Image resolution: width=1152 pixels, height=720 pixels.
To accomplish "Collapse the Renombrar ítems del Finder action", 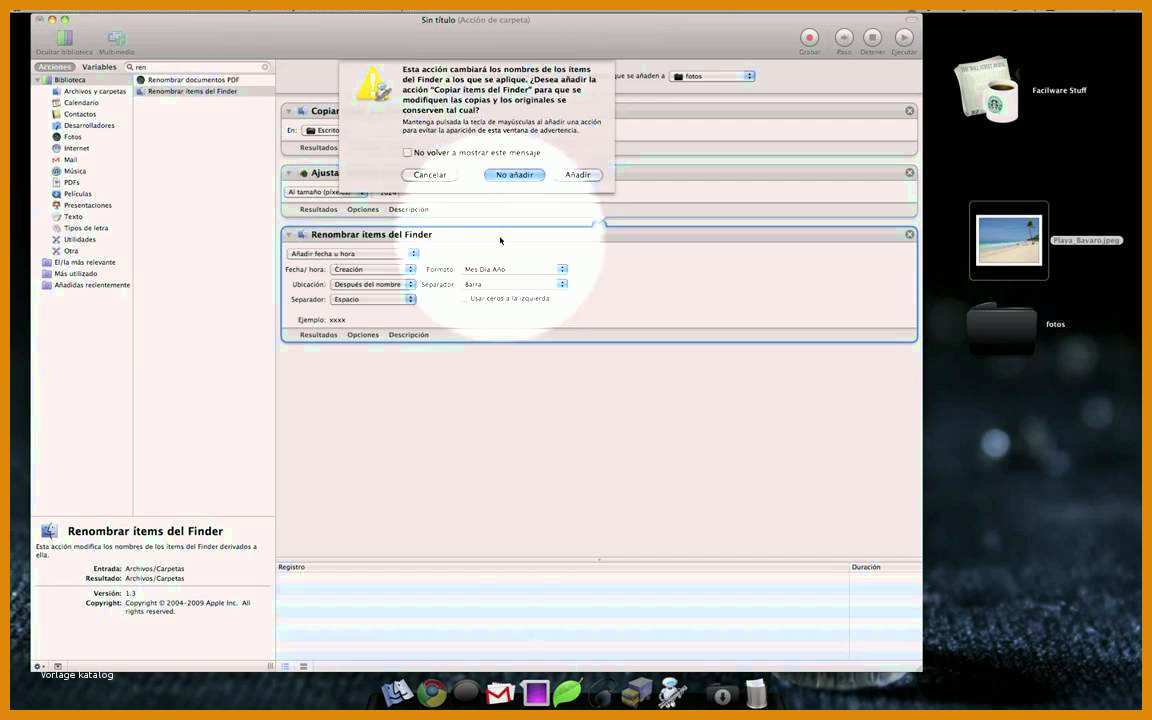I will point(289,235).
